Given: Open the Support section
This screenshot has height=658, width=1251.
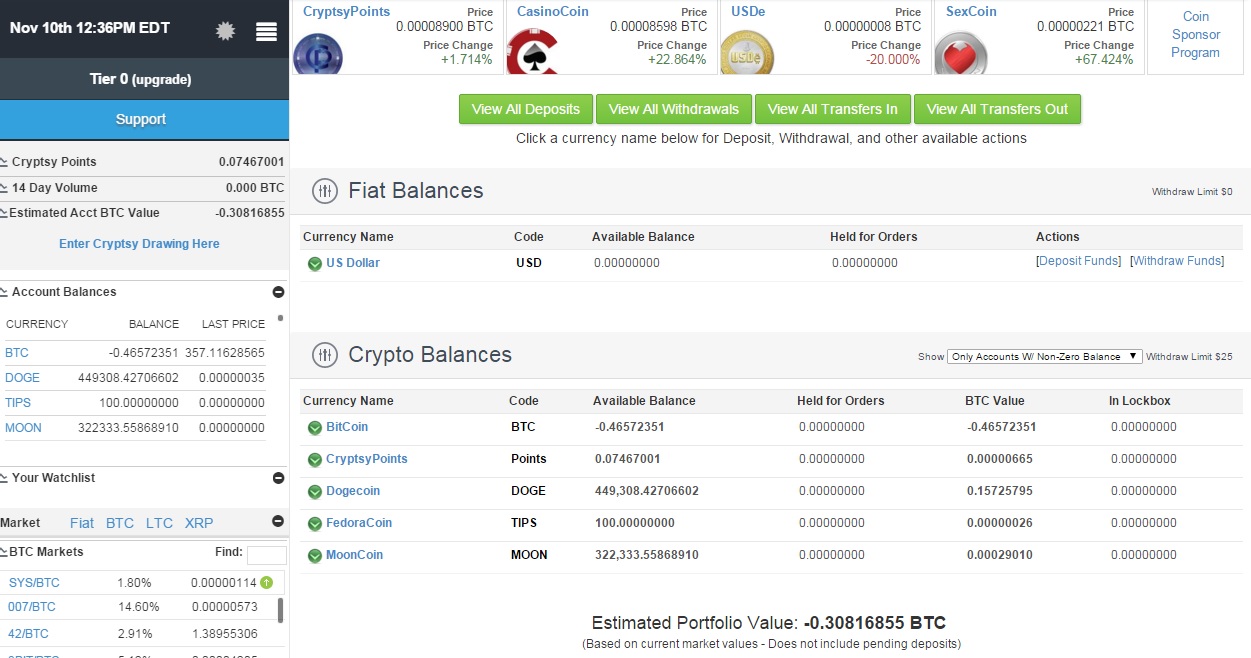Looking at the screenshot, I should 144,120.
